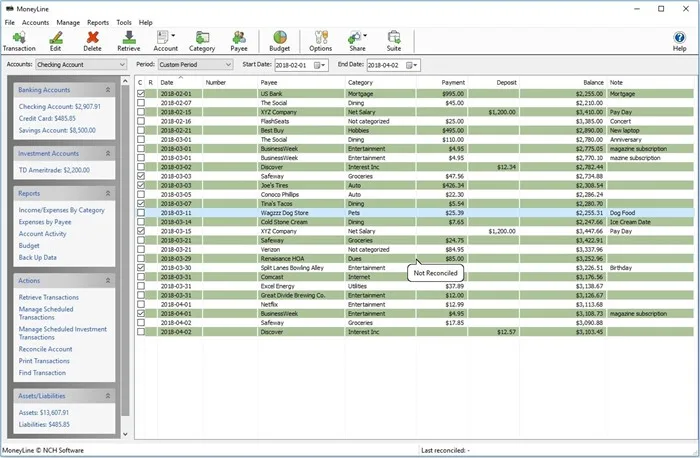Collapse the Reports panel

tap(108, 193)
